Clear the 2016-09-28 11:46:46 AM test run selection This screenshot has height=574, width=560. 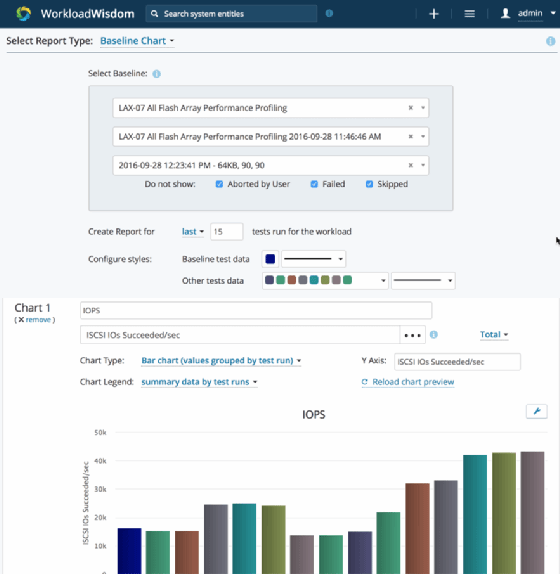pos(411,137)
